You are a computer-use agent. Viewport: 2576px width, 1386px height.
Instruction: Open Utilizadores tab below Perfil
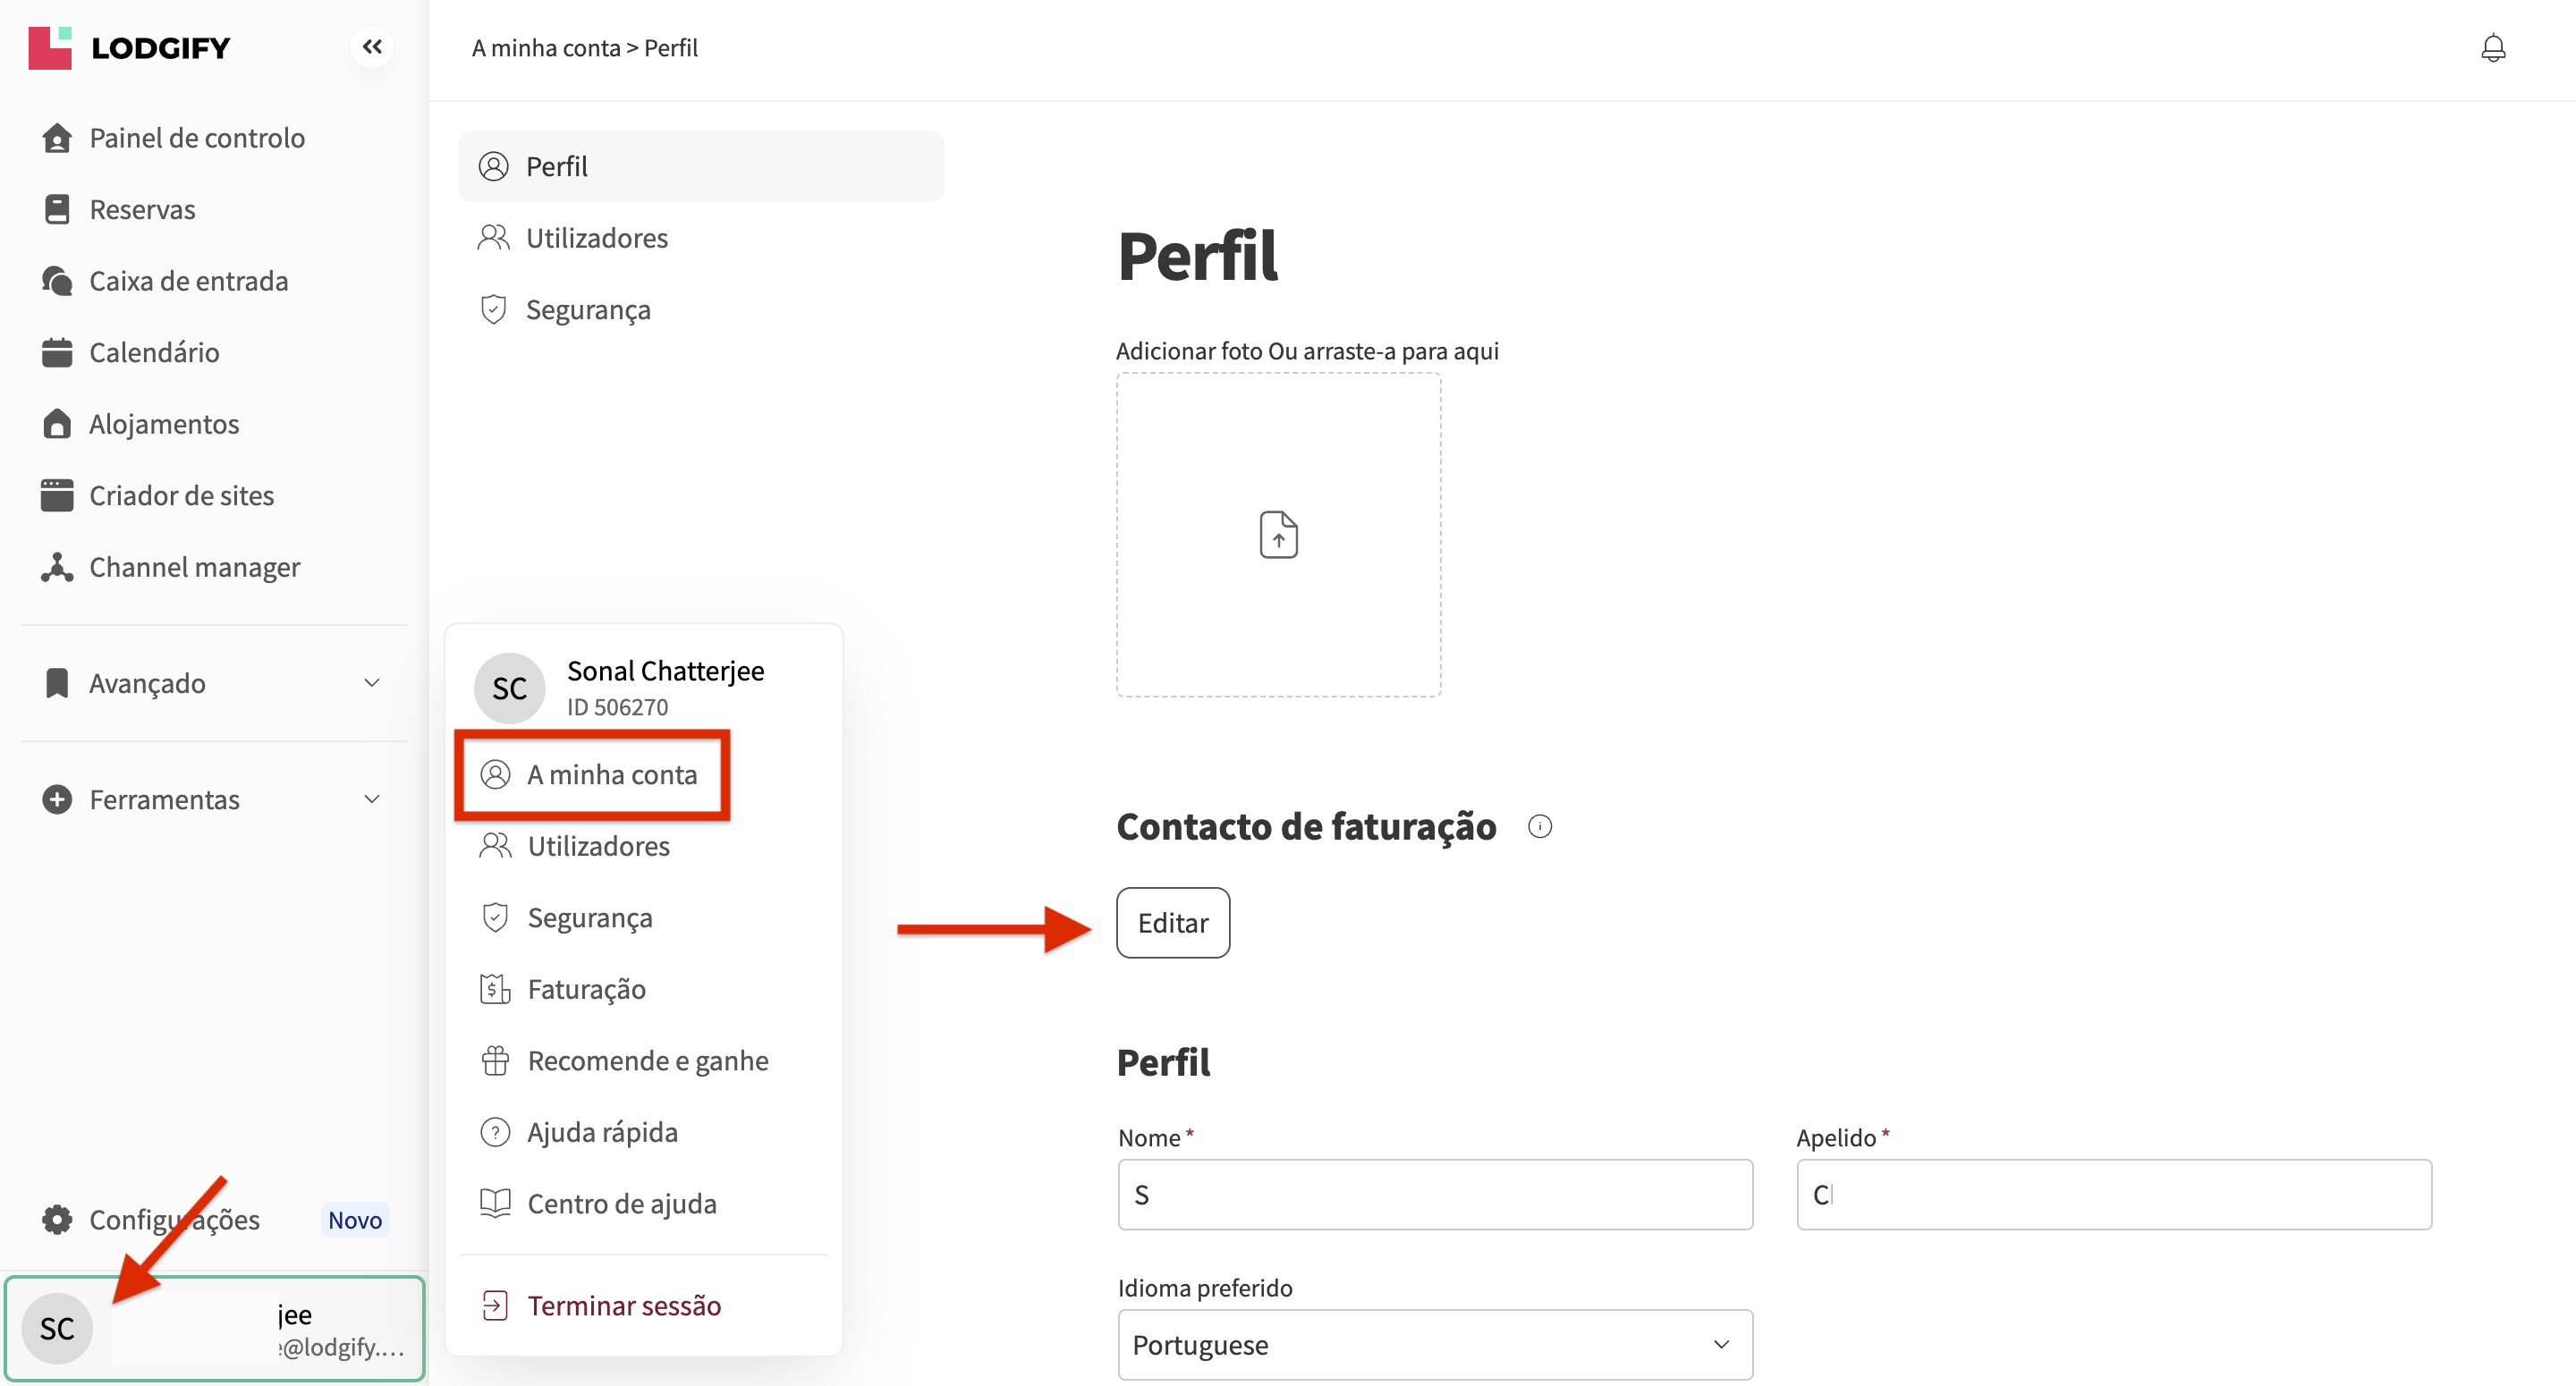coord(596,238)
